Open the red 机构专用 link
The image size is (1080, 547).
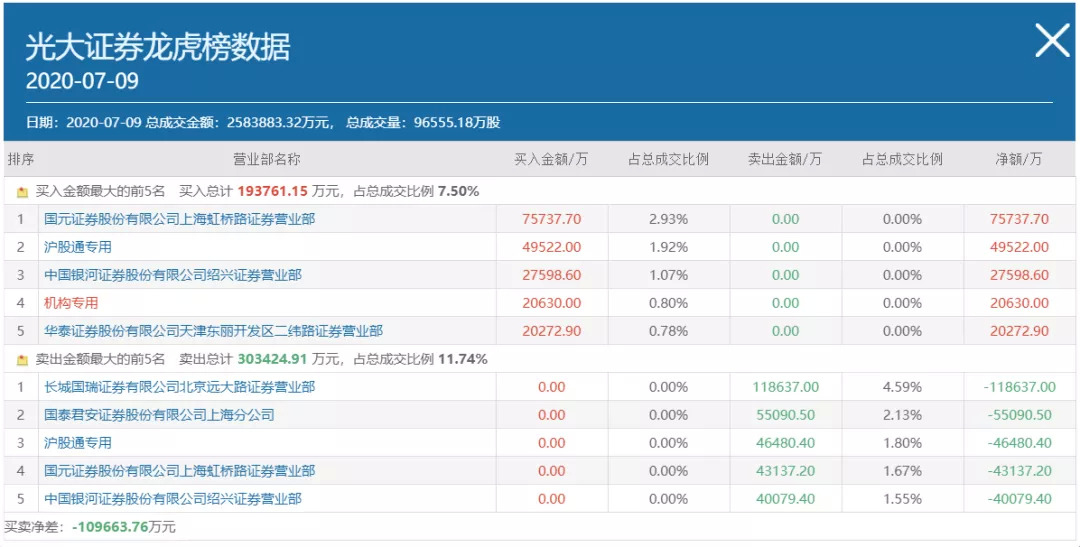pos(71,303)
